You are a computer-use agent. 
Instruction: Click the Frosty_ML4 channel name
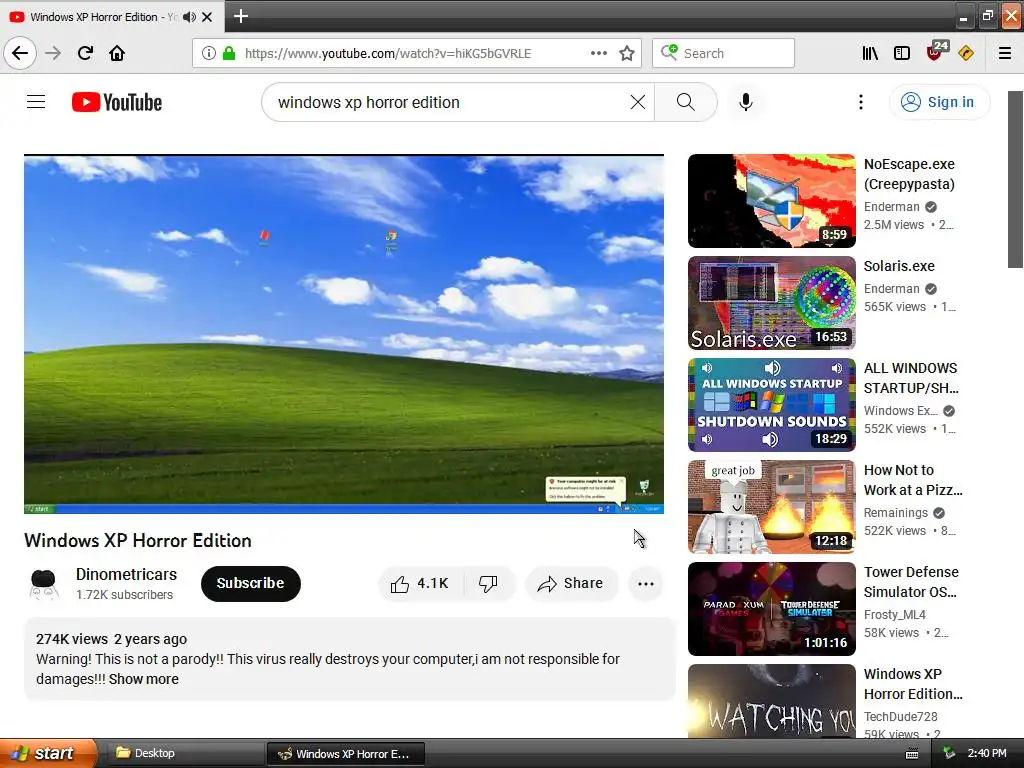coord(895,615)
